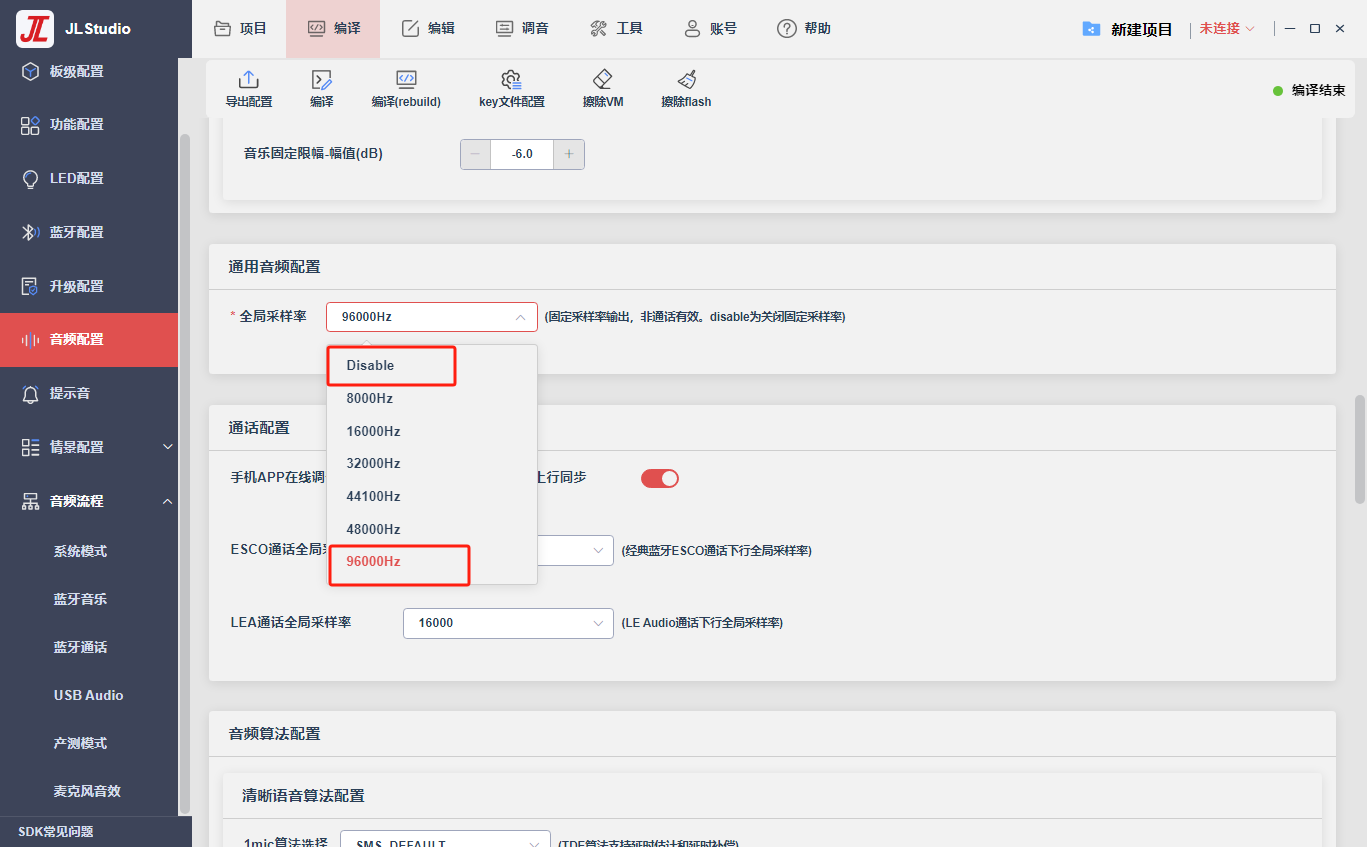1367x847 pixels.
Task: Increase 音乐固定限幅-幅值 with plus button
Action: pyautogui.click(x=569, y=154)
